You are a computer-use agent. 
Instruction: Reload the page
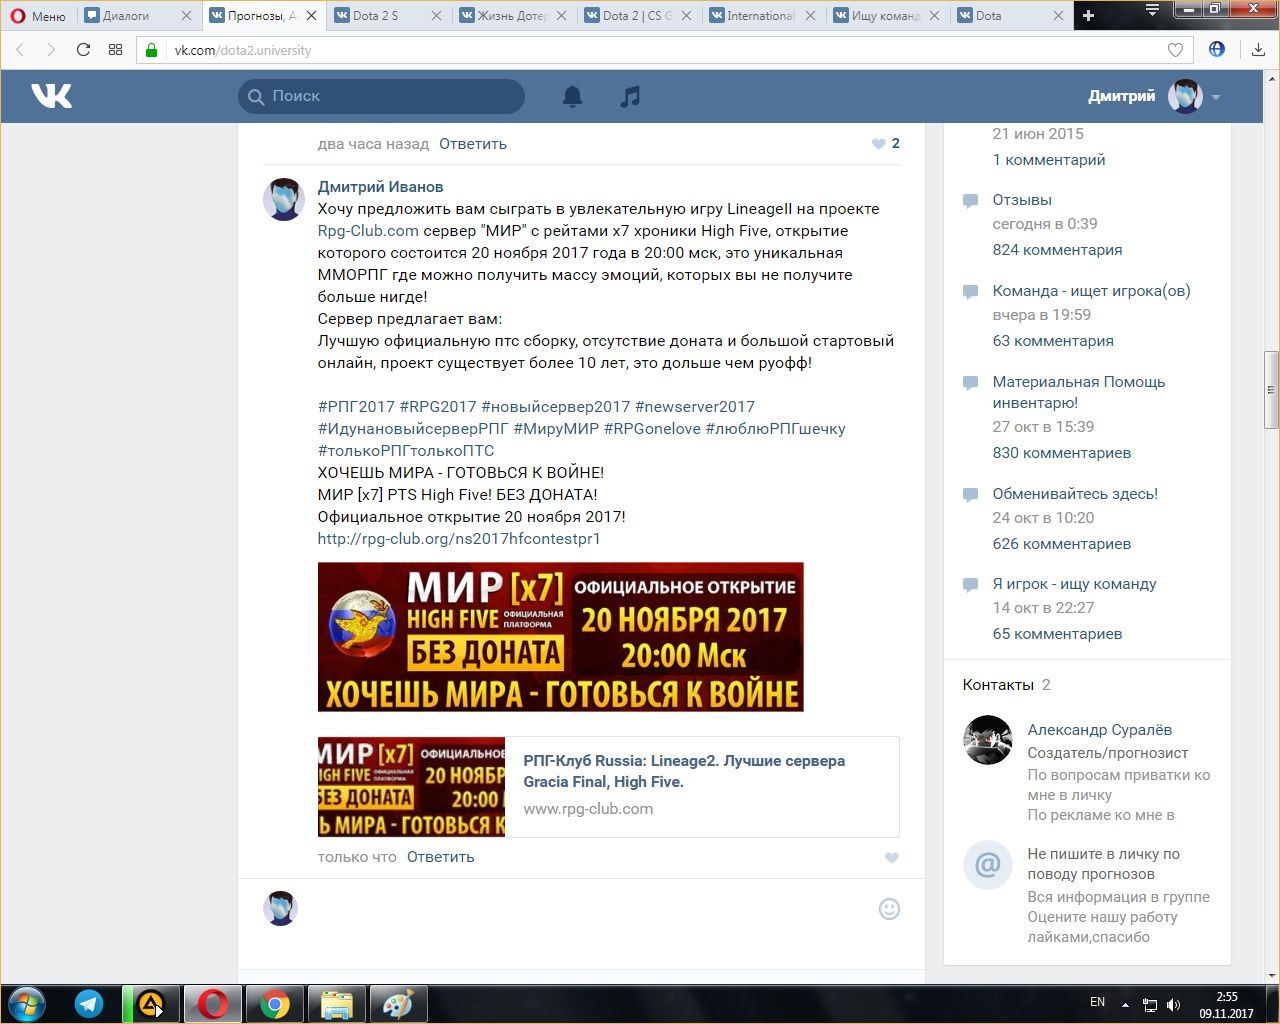[x=83, y=50]
